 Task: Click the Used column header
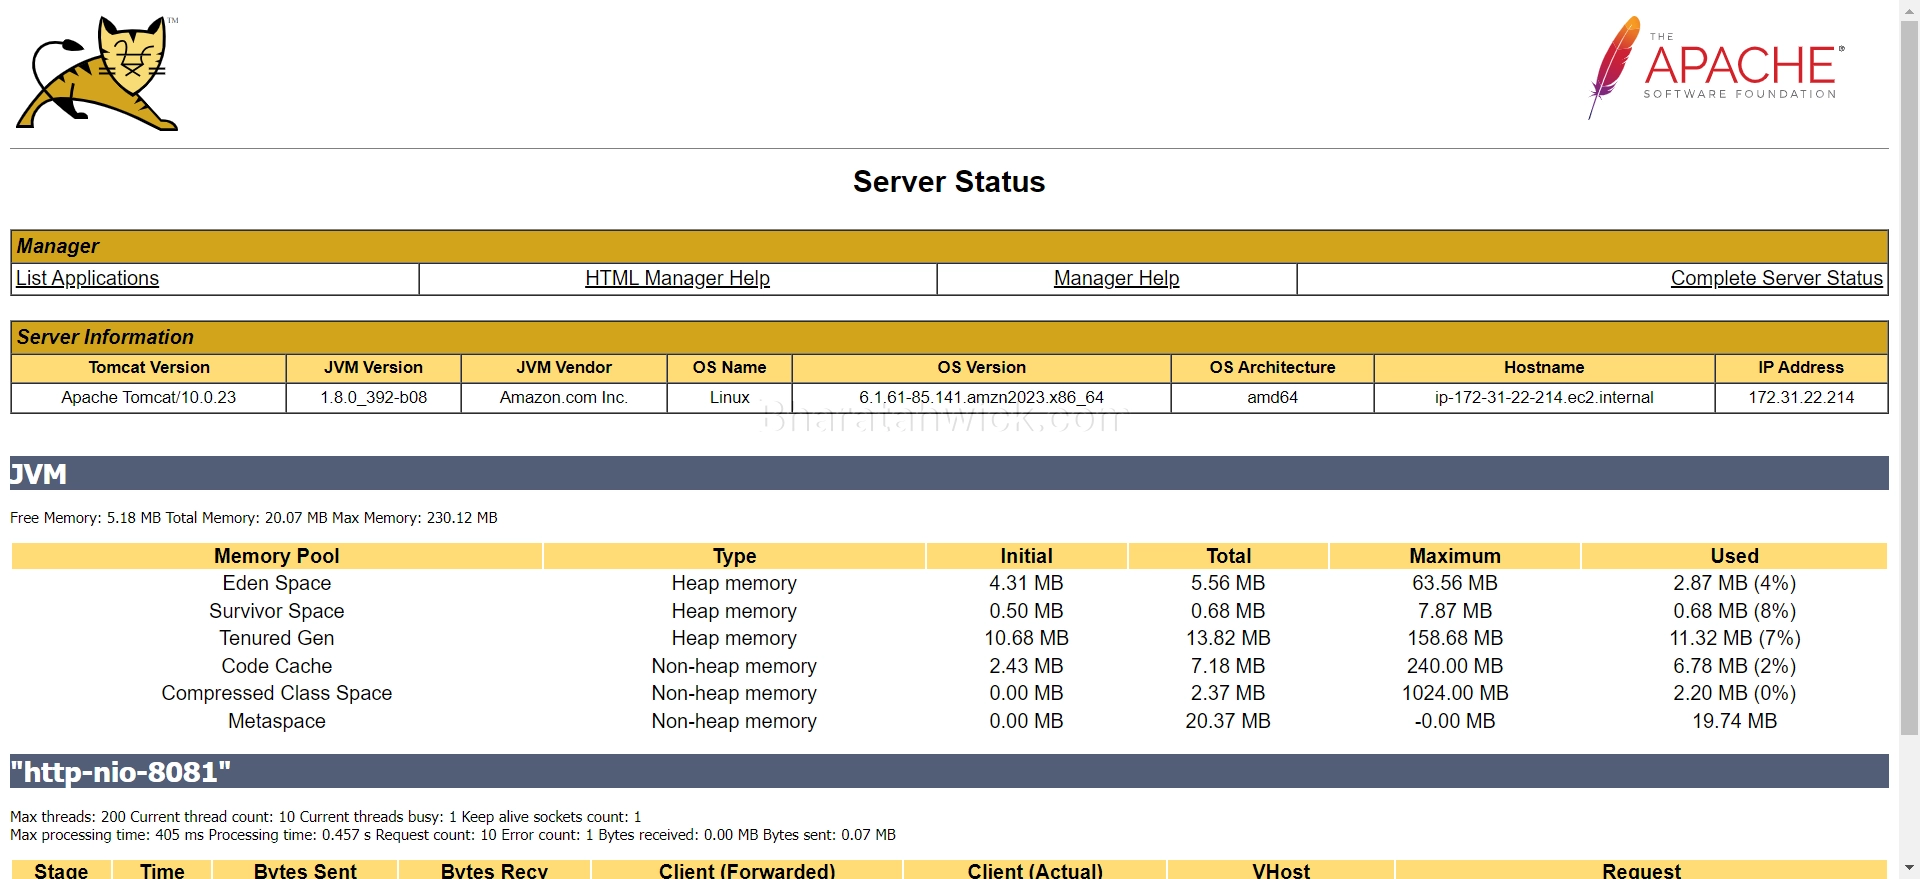(1734, 556)
